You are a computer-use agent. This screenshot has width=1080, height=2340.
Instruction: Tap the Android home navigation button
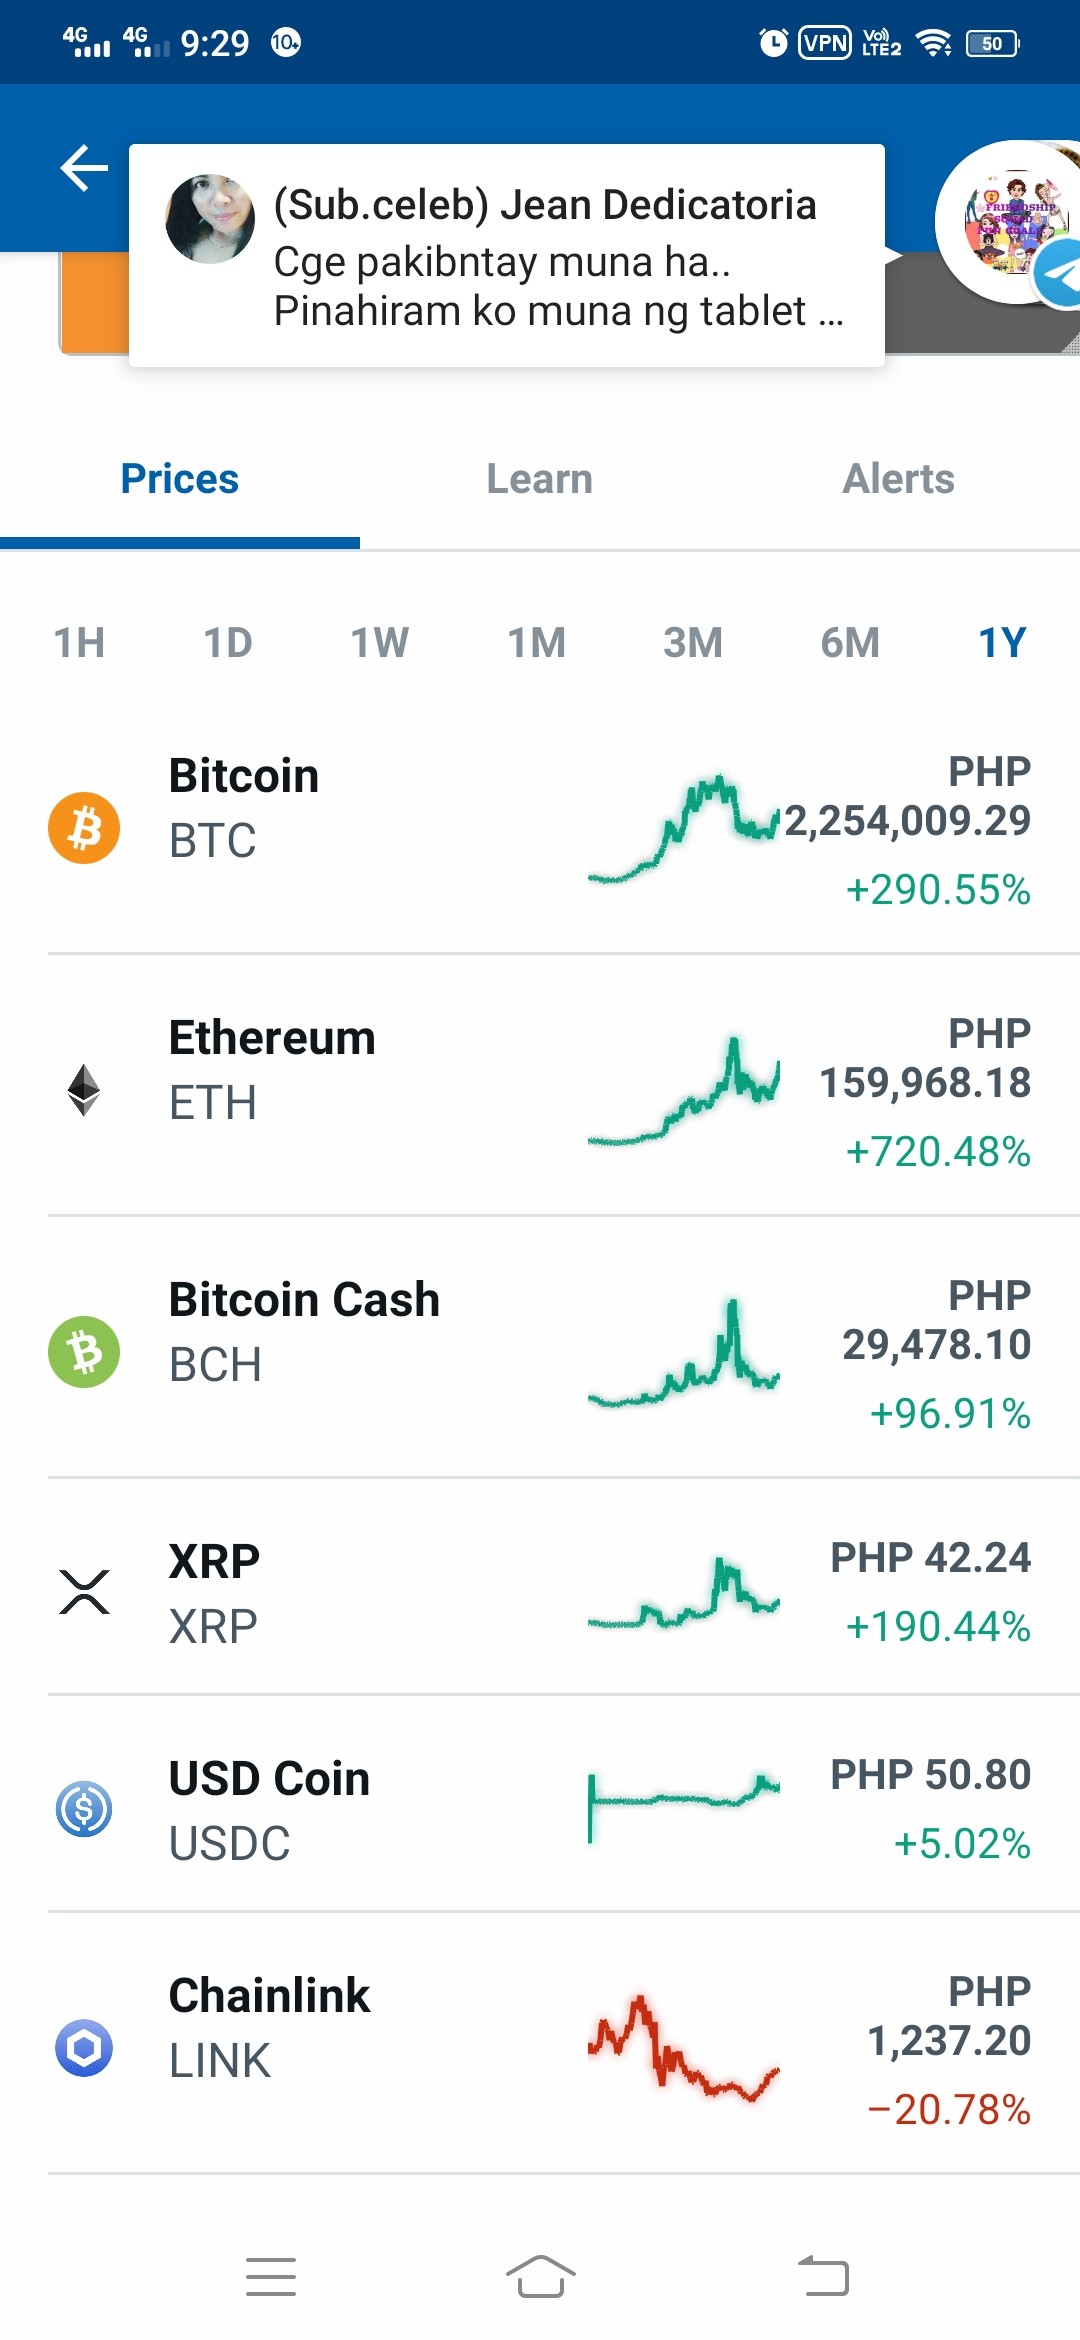click(540, 2277)
